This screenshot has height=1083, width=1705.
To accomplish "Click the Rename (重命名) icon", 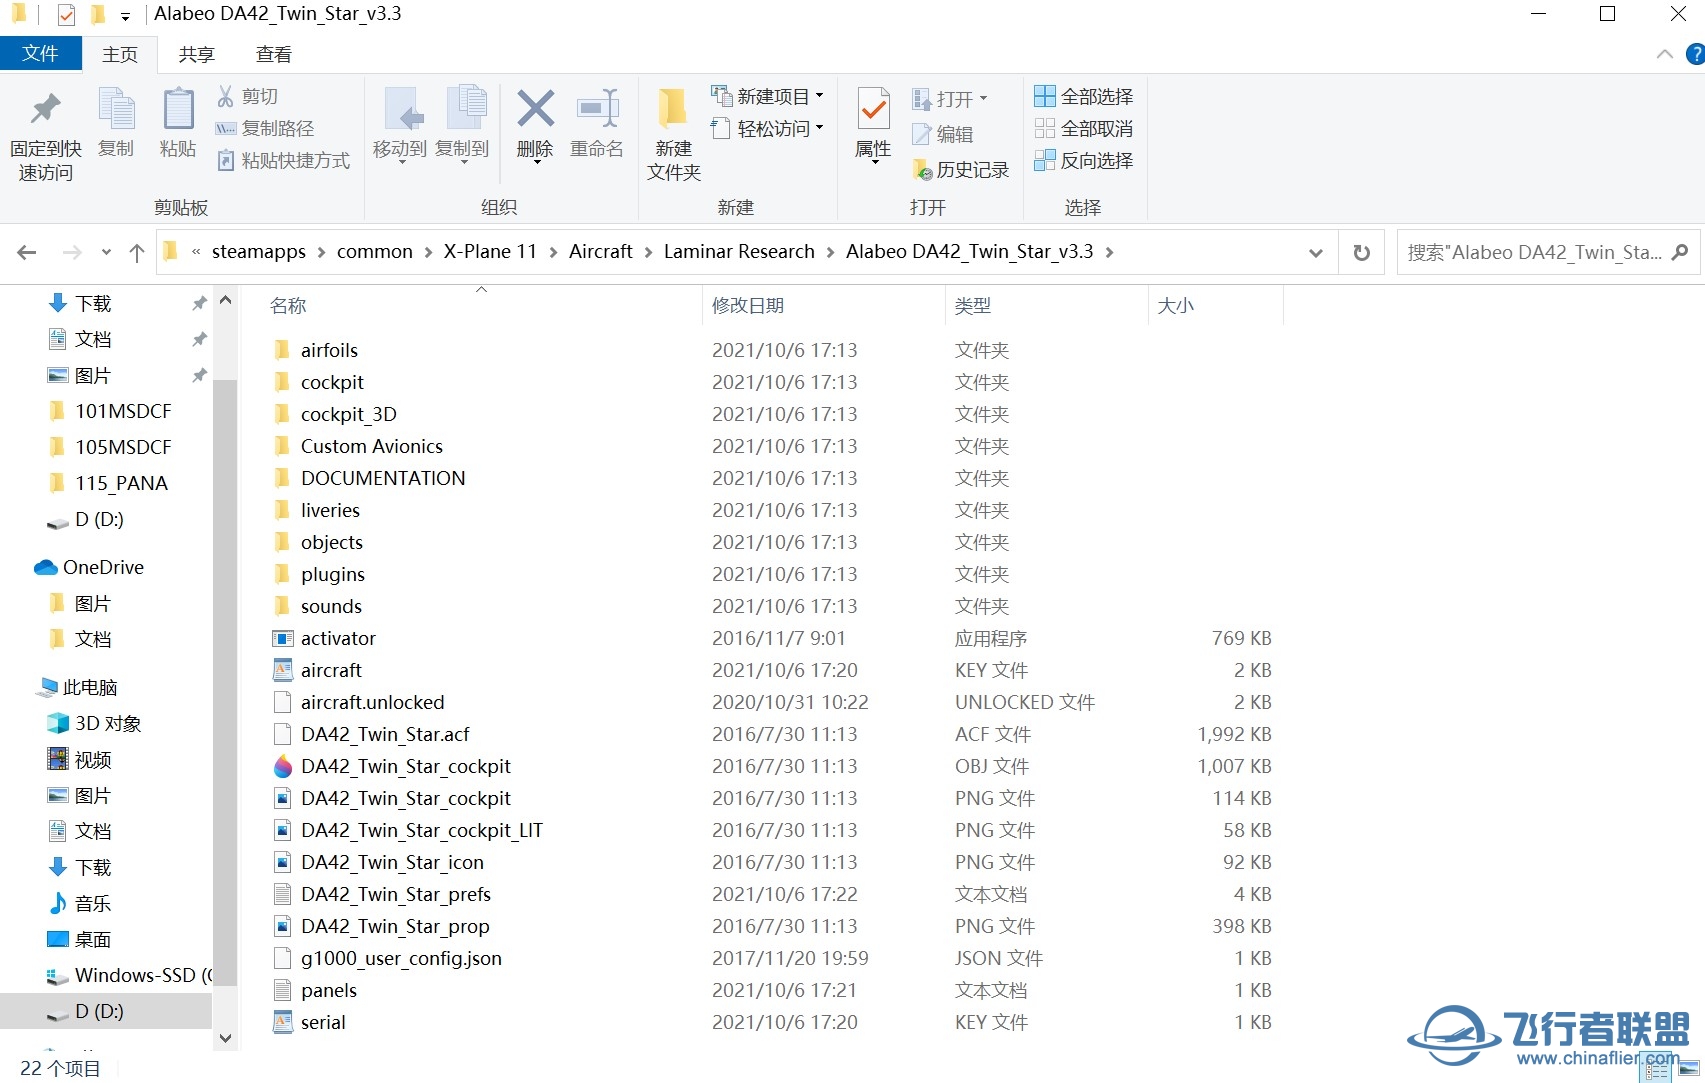I will tap(597, 108).
